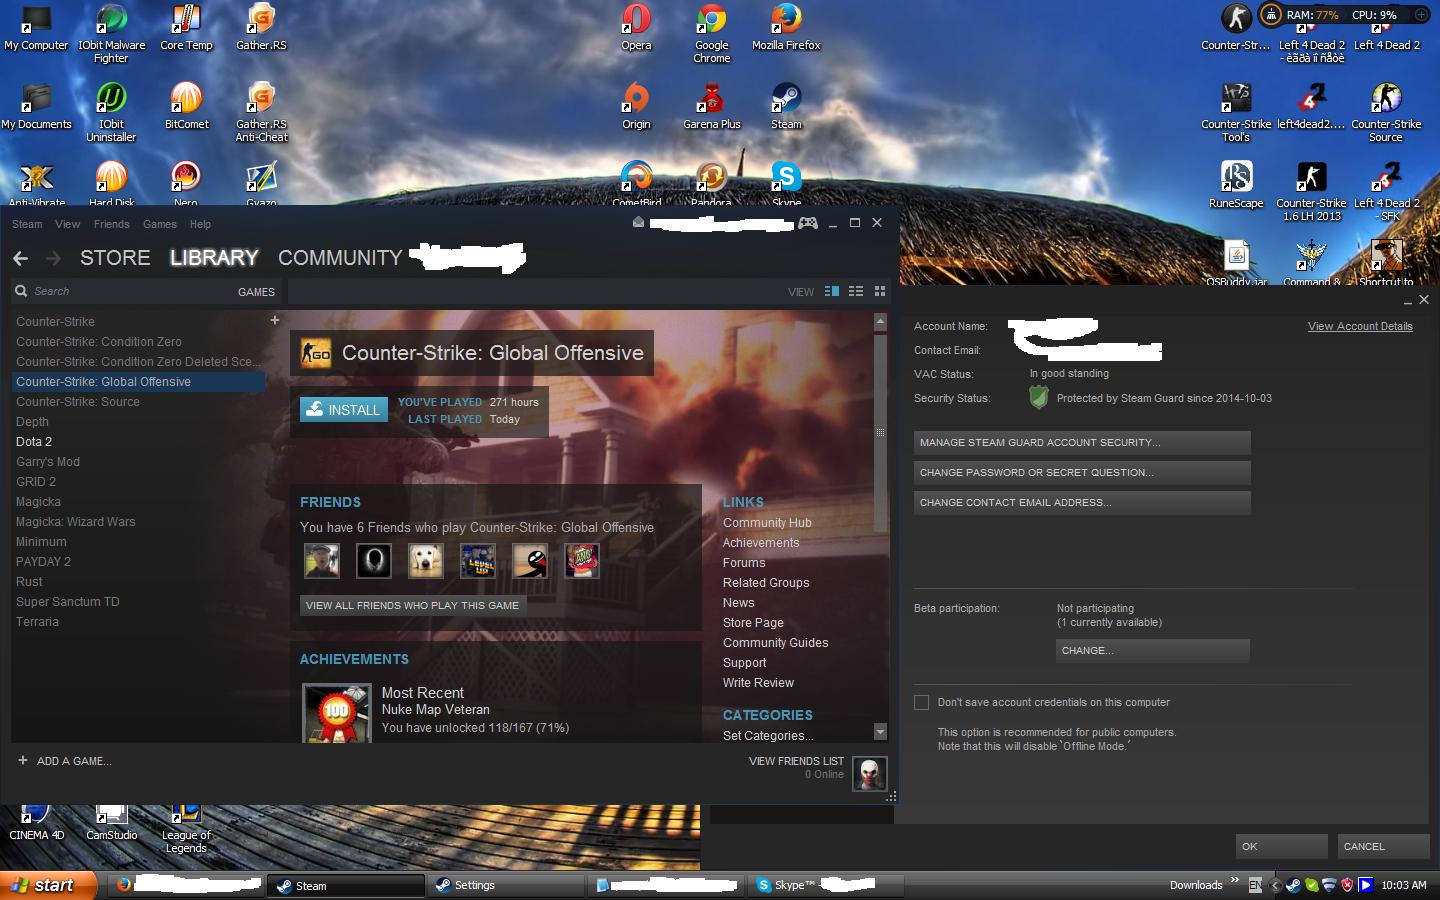Open the Opera desktop shortcut
1440x900 pixels.
pos(636,28)
